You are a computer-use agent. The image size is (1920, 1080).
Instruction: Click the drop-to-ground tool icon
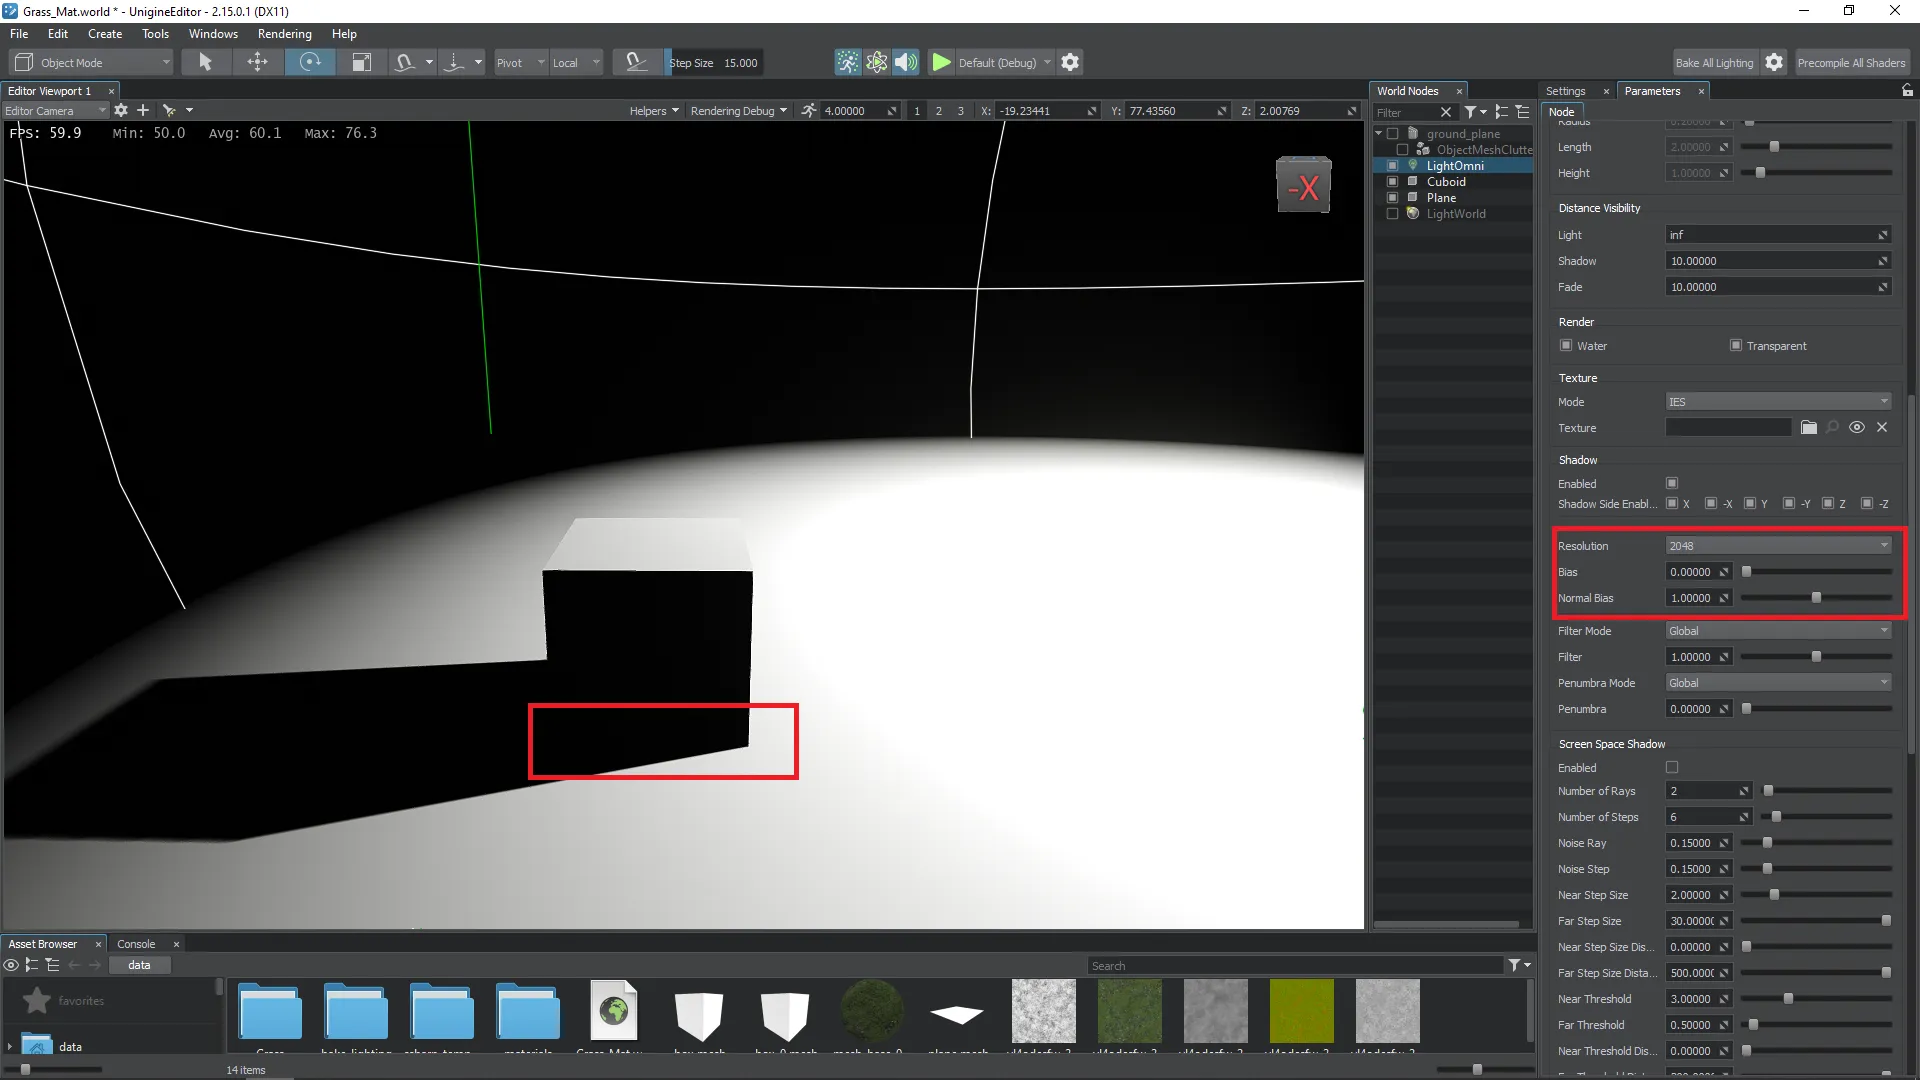point(454,62)
